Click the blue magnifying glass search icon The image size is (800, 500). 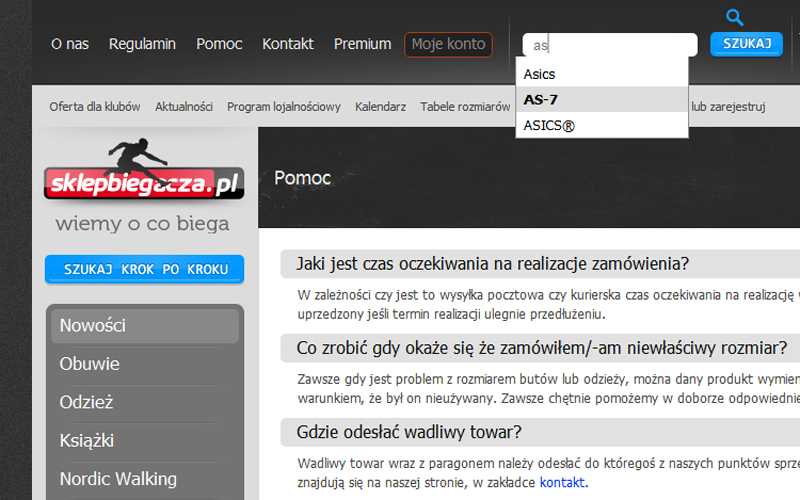point(735,17)
